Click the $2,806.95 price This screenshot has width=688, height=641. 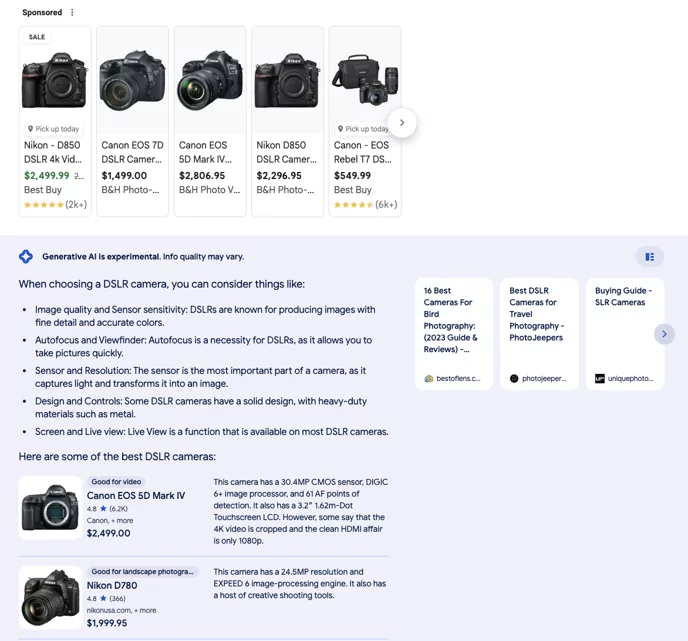tap(202, 175)
